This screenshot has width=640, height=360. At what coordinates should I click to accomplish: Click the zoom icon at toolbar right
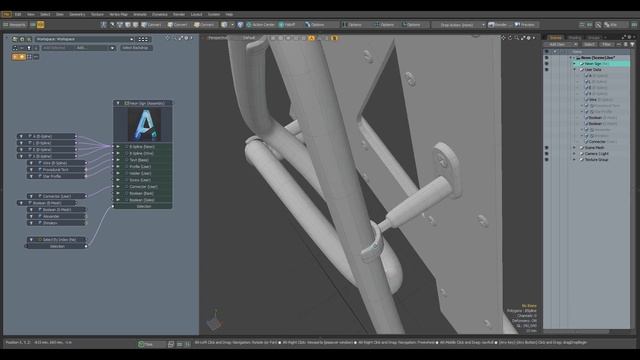pos(598,25)
